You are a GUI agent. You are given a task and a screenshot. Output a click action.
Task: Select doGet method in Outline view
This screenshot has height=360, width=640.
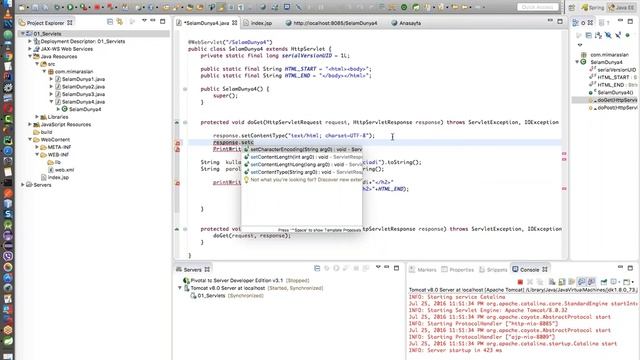click(617, 100)
